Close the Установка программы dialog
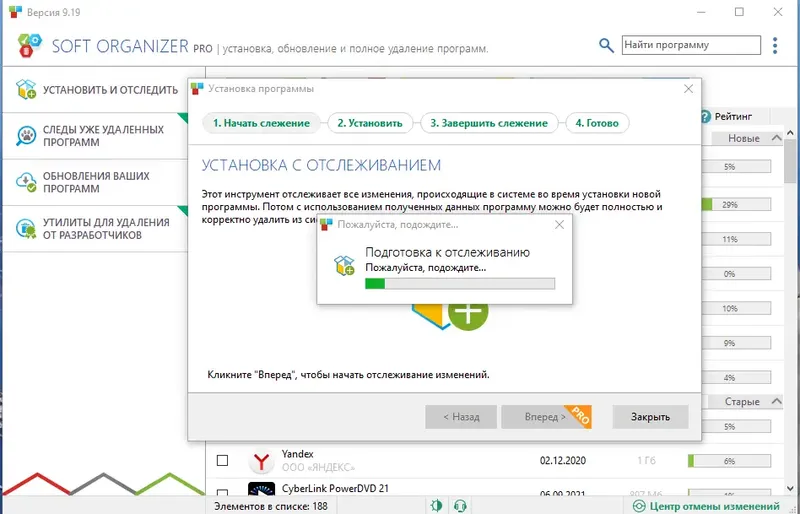The height and width of the screenshot is (514, 800). point(688,89)
